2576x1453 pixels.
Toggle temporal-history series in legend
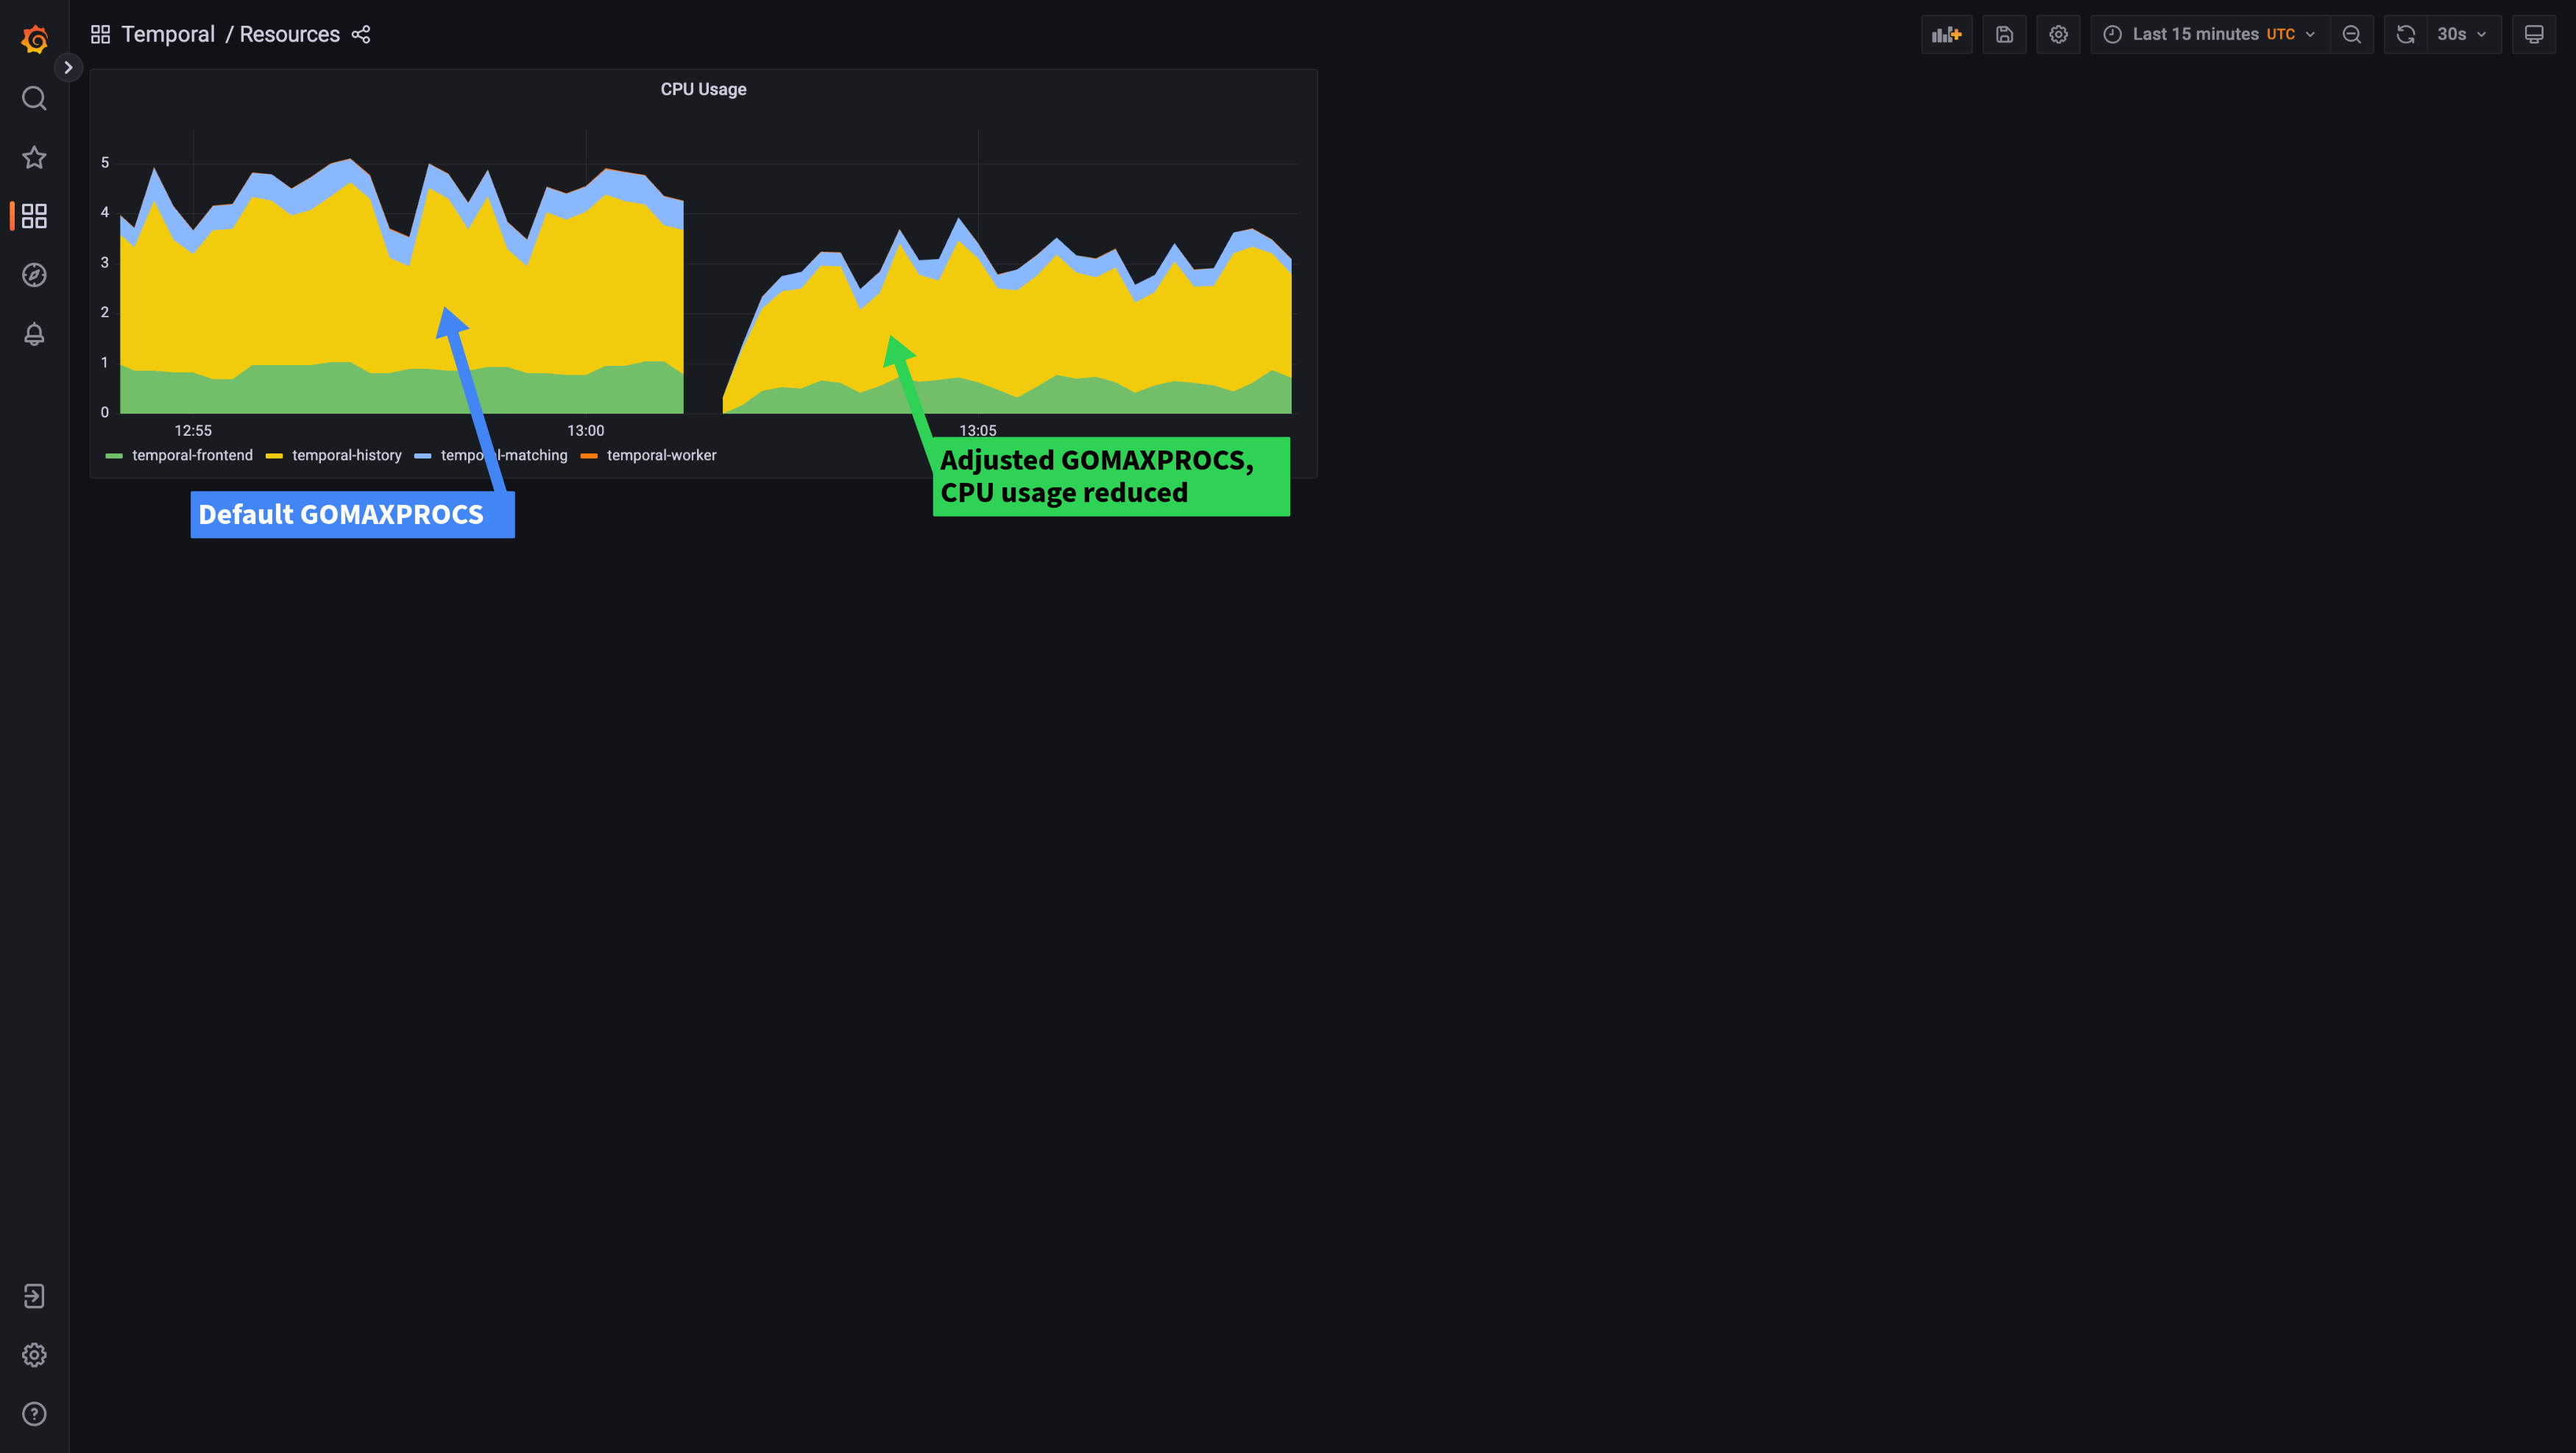pos(347,455)
